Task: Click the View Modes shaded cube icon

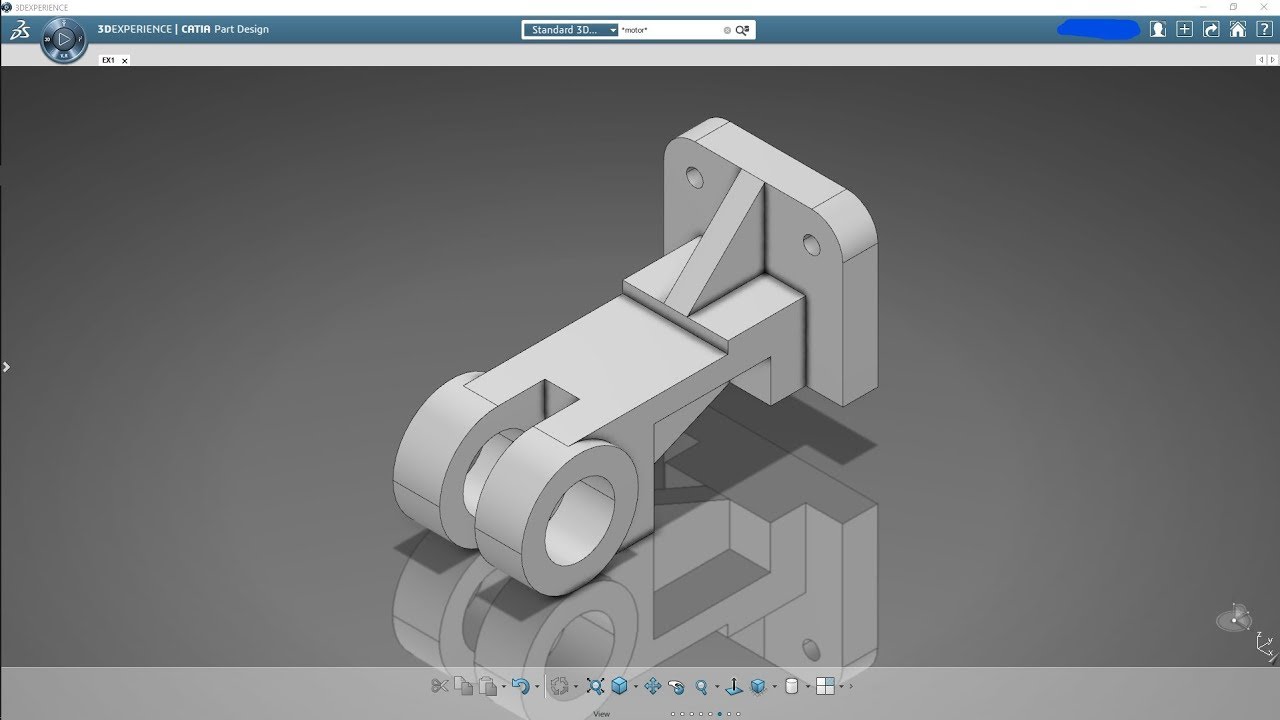Action: pos(758,686)
